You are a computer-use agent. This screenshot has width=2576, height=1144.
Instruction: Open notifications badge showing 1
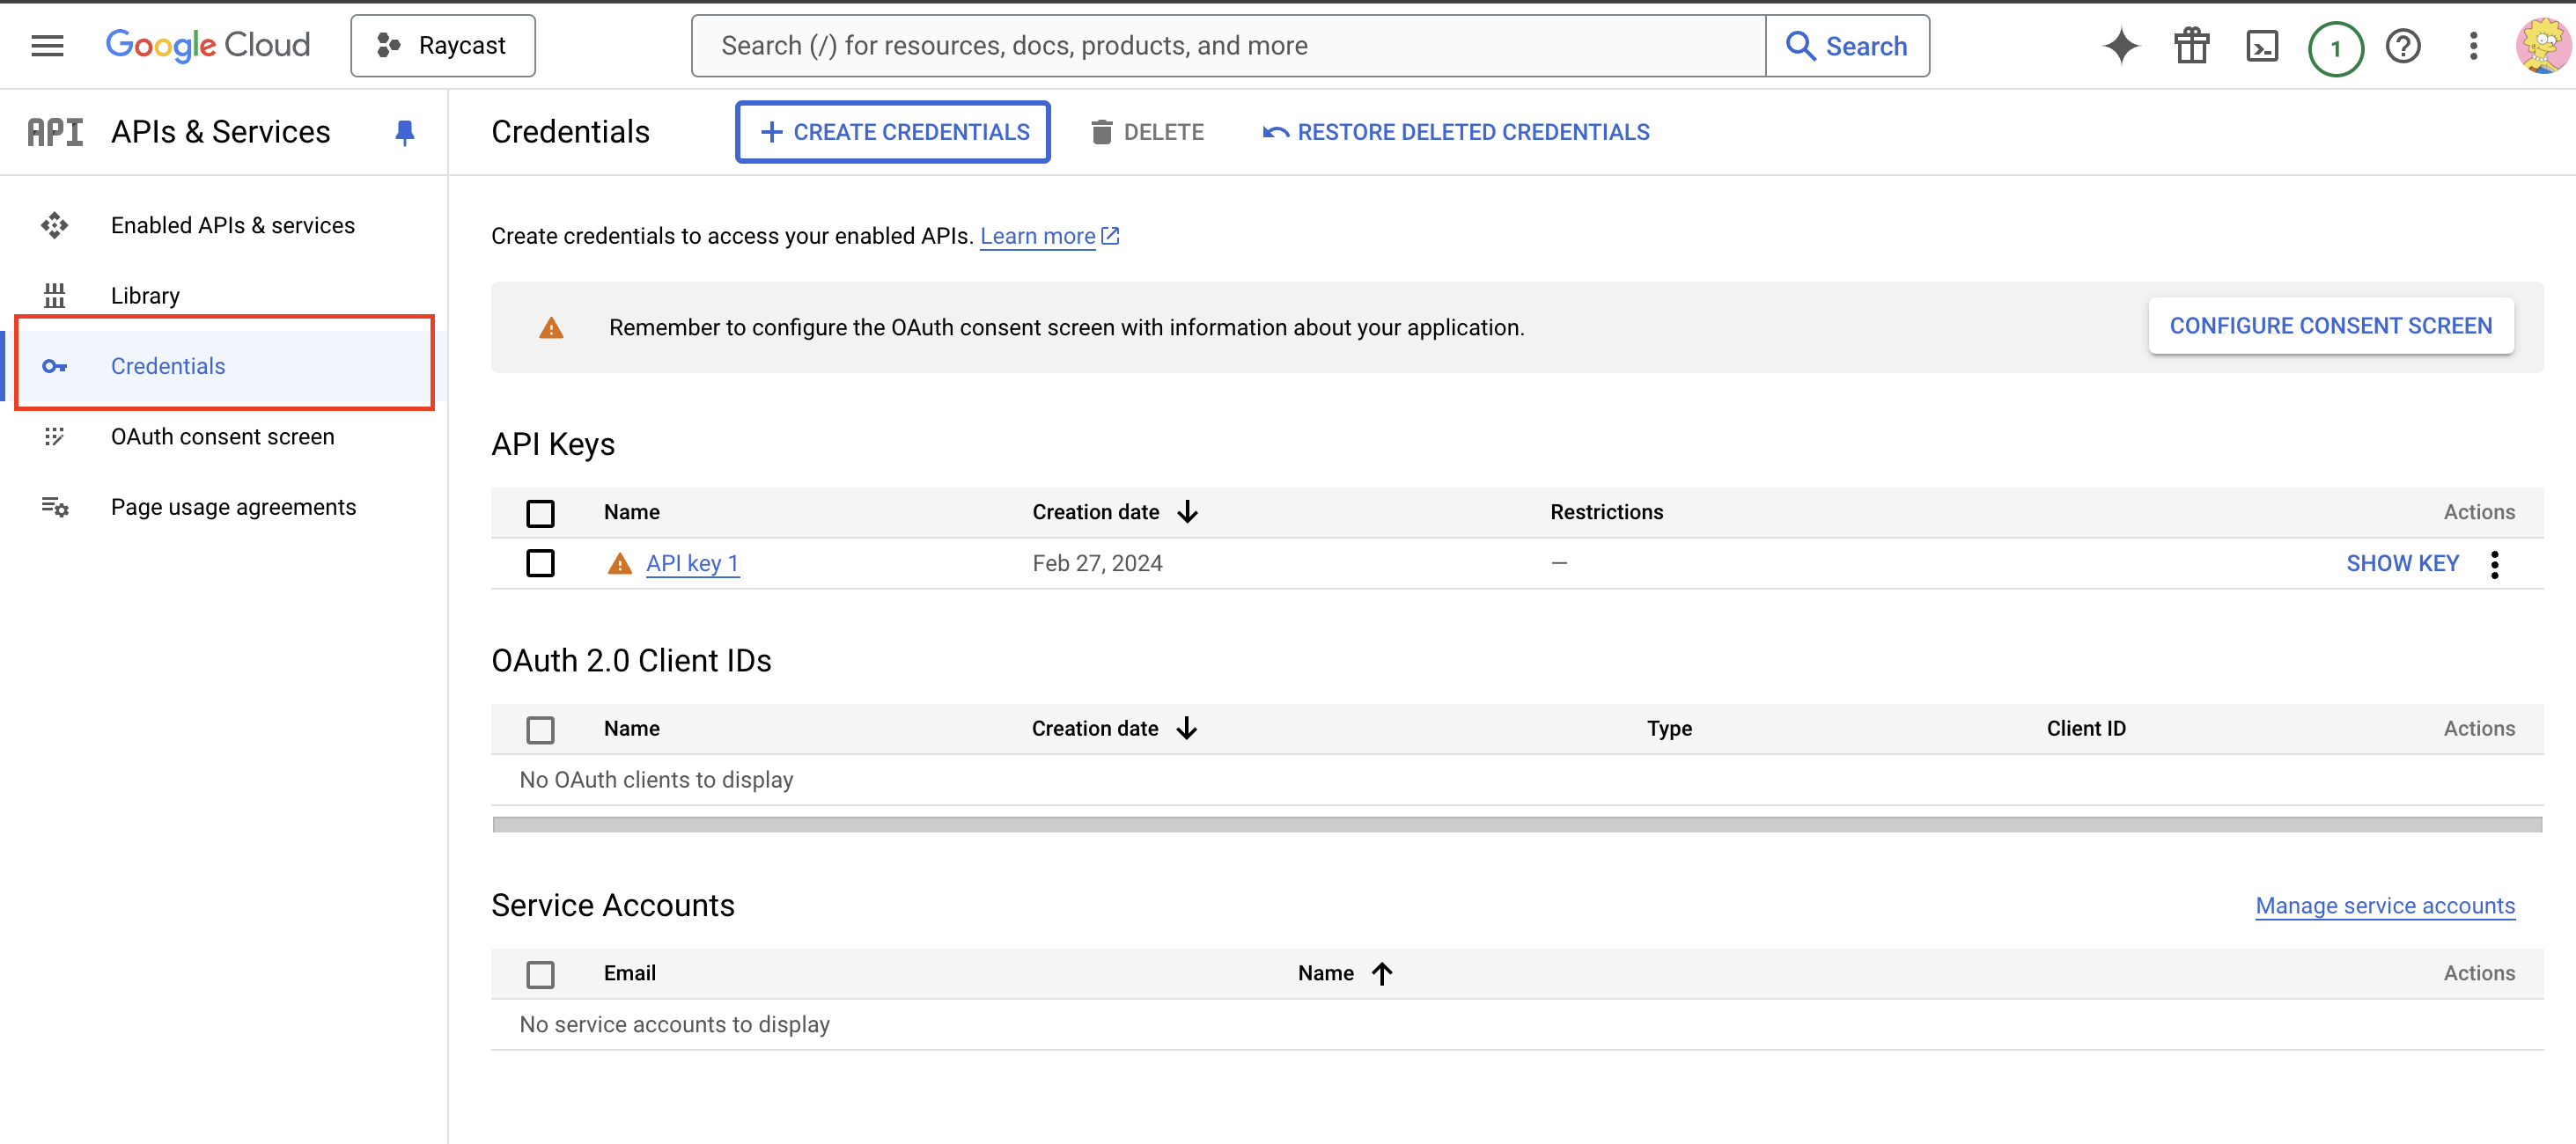2335,48
